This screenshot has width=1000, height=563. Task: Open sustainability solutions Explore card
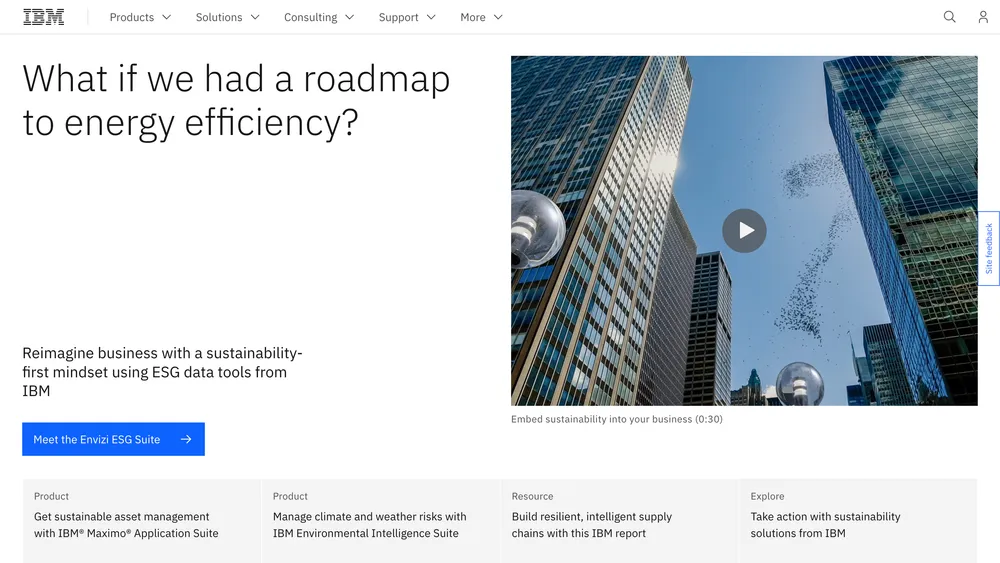858,520
